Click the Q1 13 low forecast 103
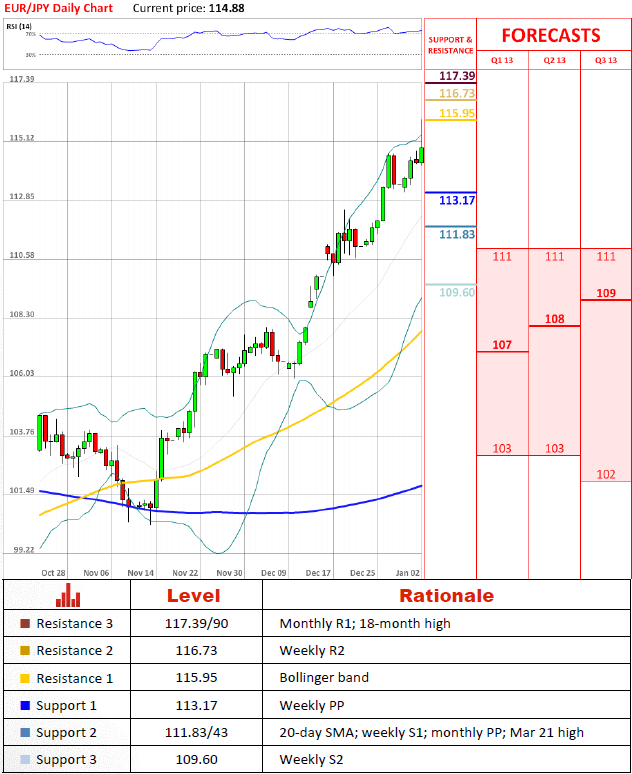 point(502,448)
